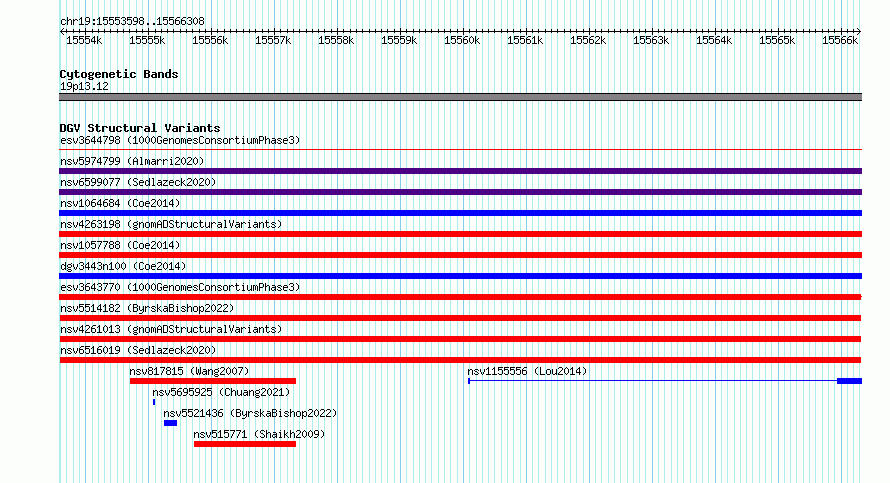Open the nsv5514182 (ByrskaBishop2022) label
890x483 pixels.
pos(147,308)
